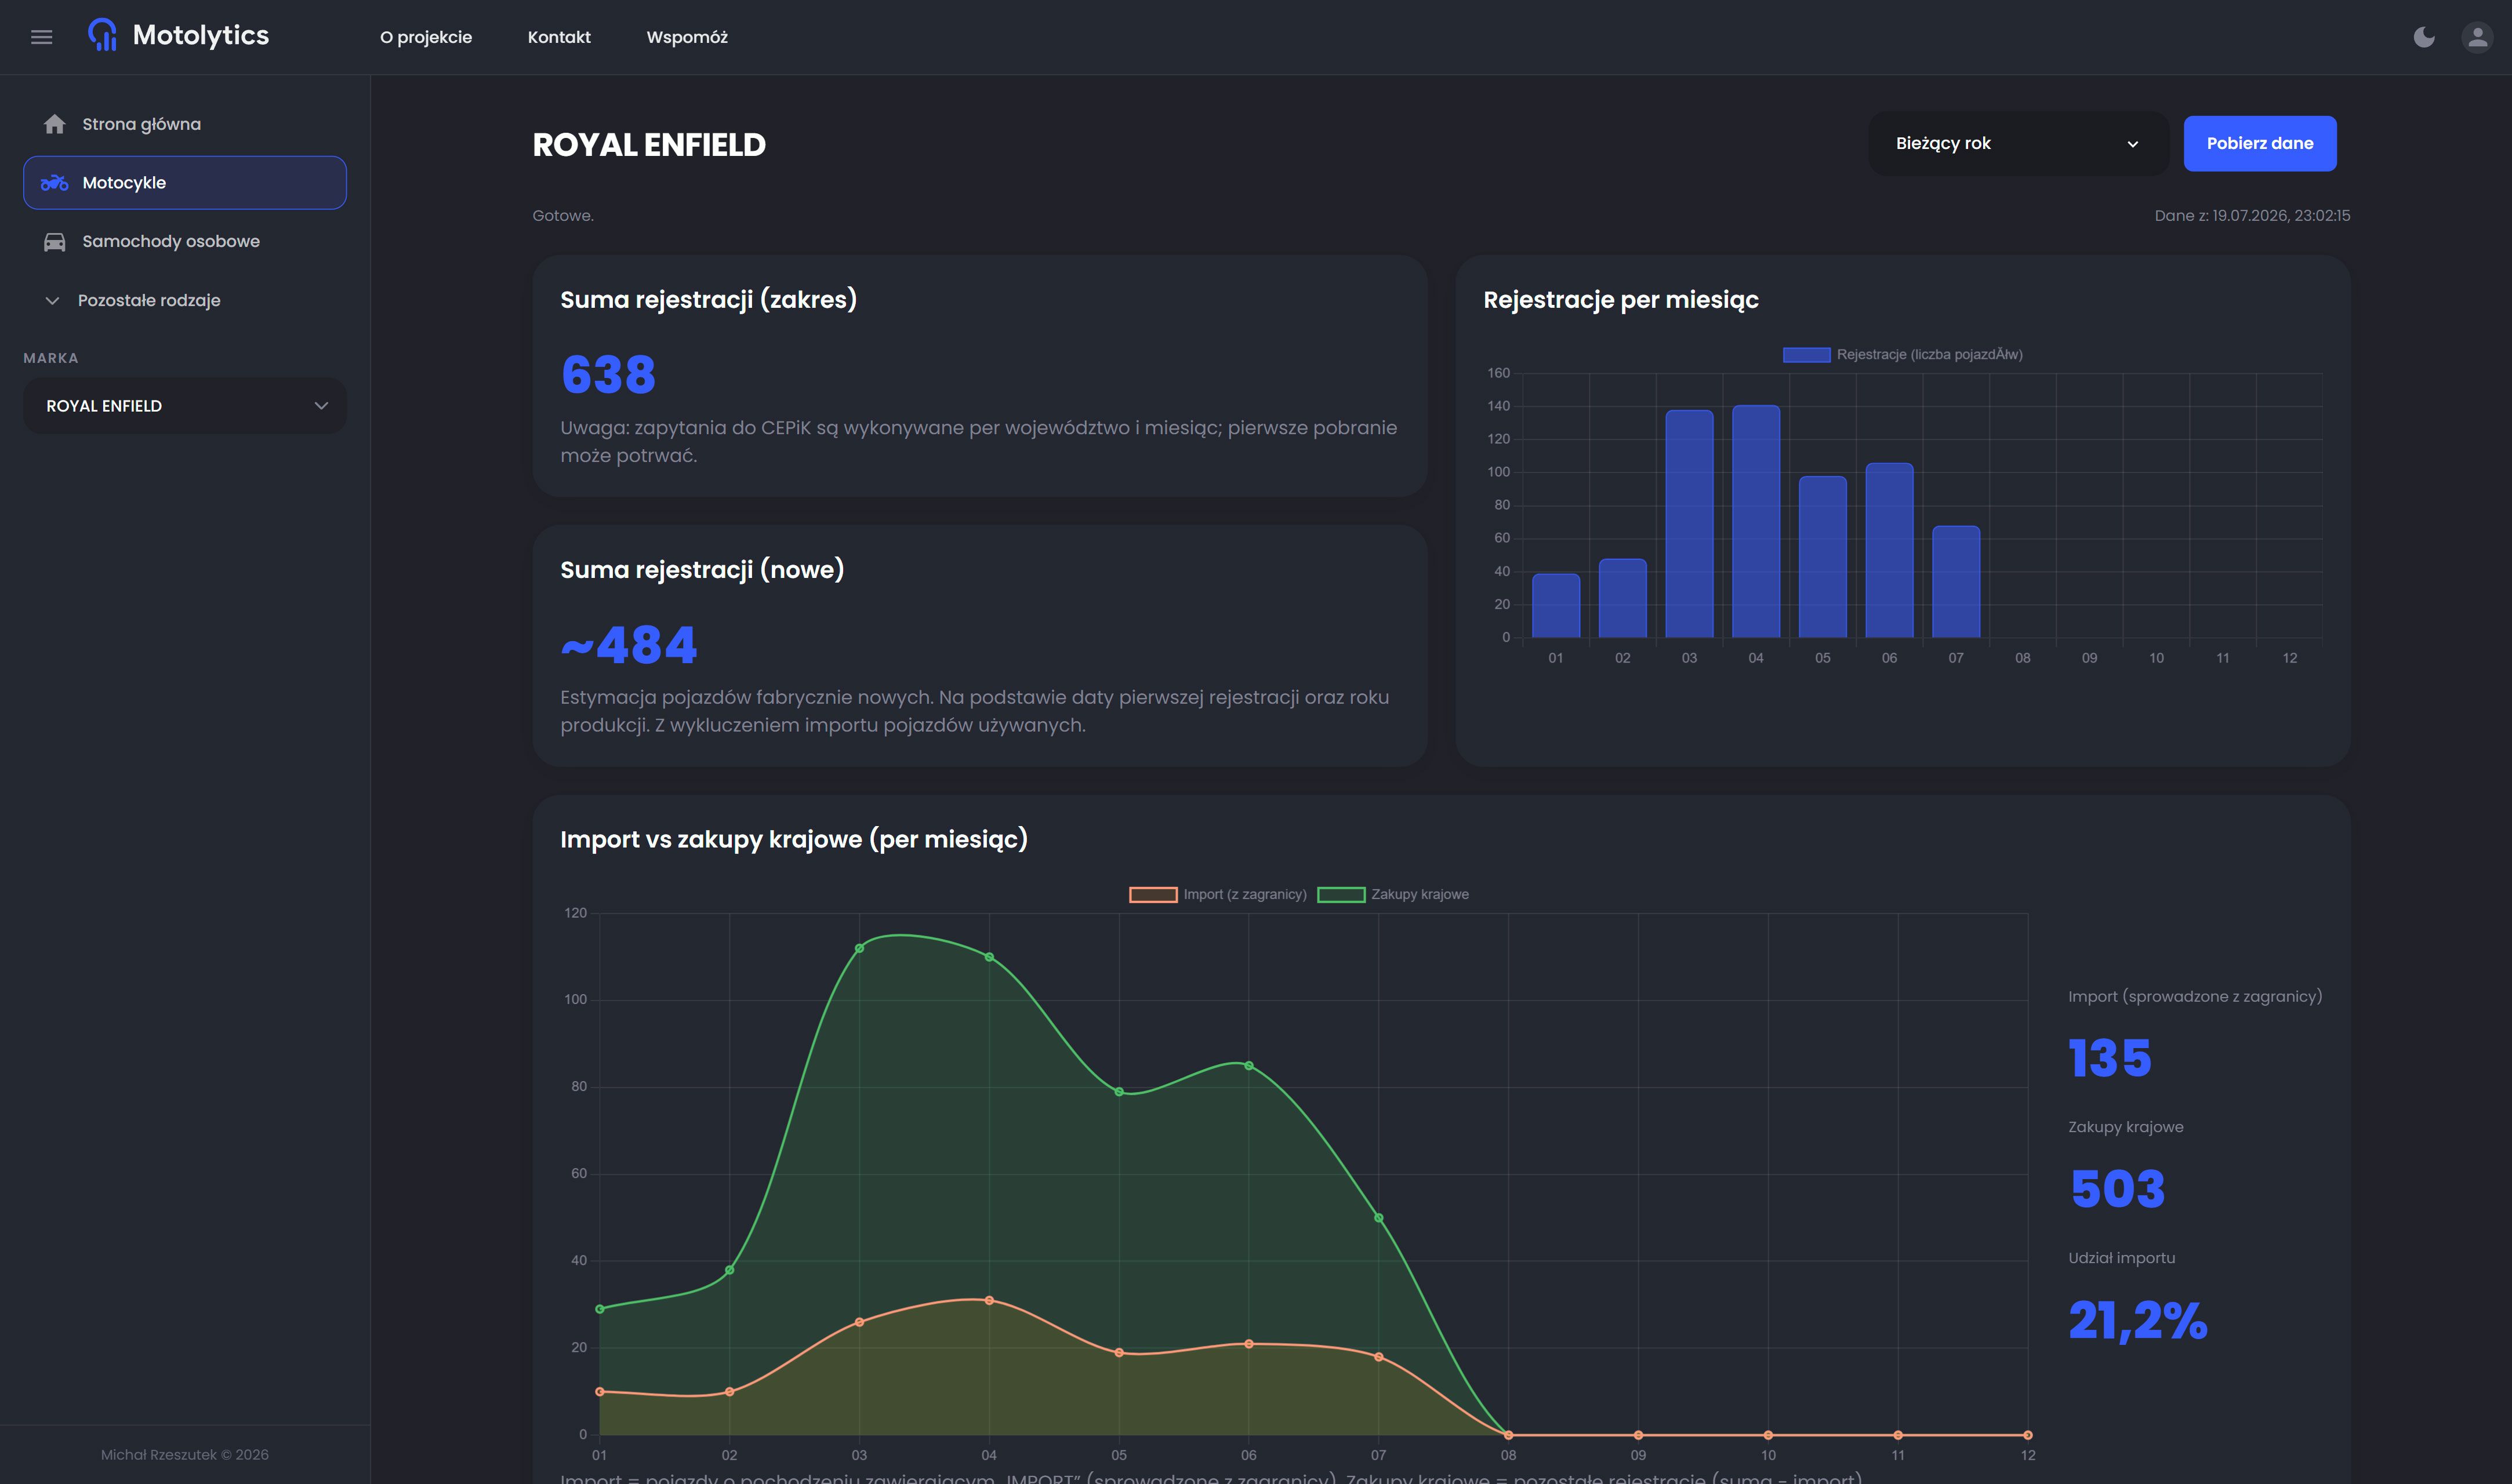Switch theme with the moon icon
This screenshot has height=1484, width=2512.
pos(2424,37)
